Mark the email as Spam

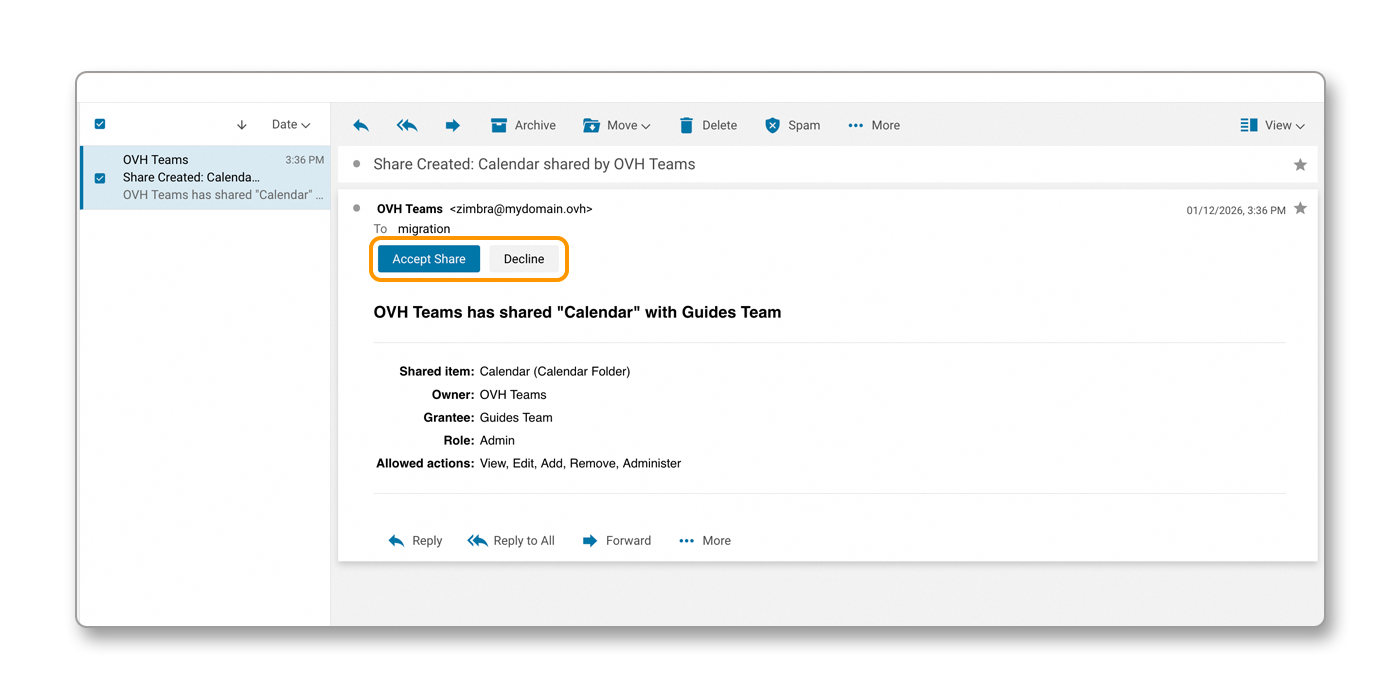pyautogui.click(x=793, y=125)
